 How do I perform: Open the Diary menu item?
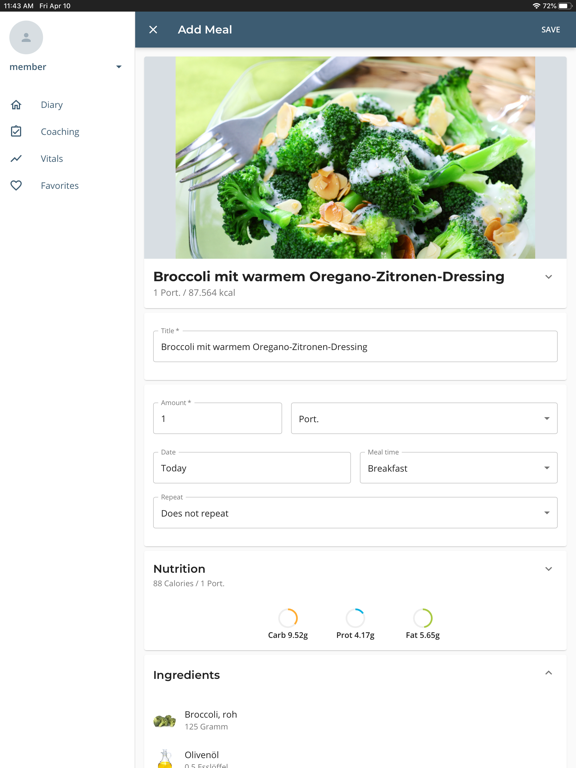pyautogui.click(x=51, y=105)
